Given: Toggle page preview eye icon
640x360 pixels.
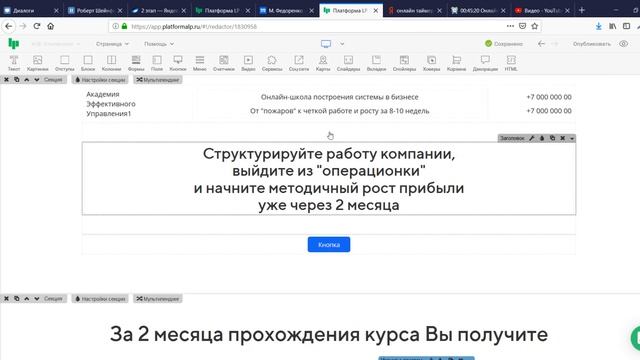Looking at the screenshot, I should pos(623,44).
